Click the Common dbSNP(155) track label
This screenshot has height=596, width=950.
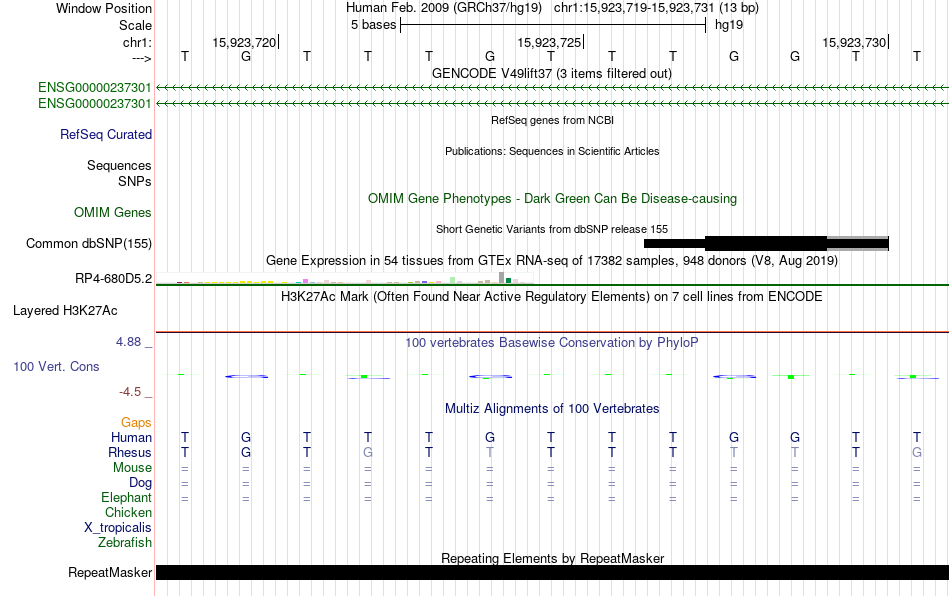pos(88,243)
